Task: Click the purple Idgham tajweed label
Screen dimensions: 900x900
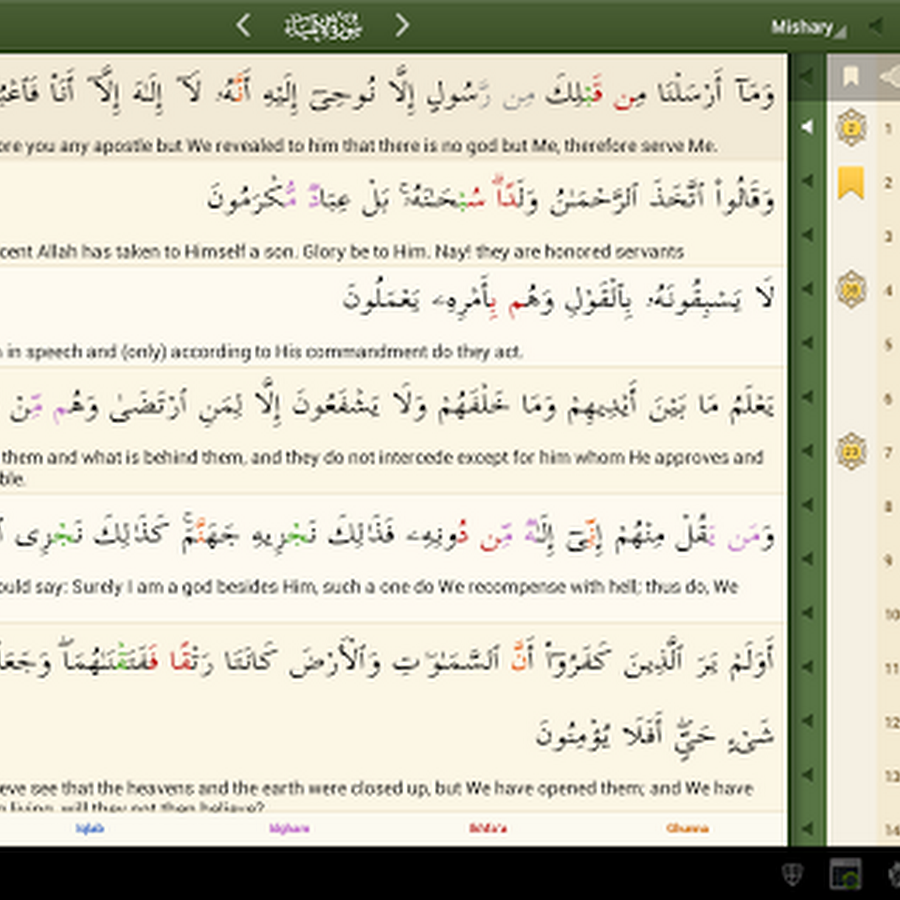Action: [x=289, y=828]
